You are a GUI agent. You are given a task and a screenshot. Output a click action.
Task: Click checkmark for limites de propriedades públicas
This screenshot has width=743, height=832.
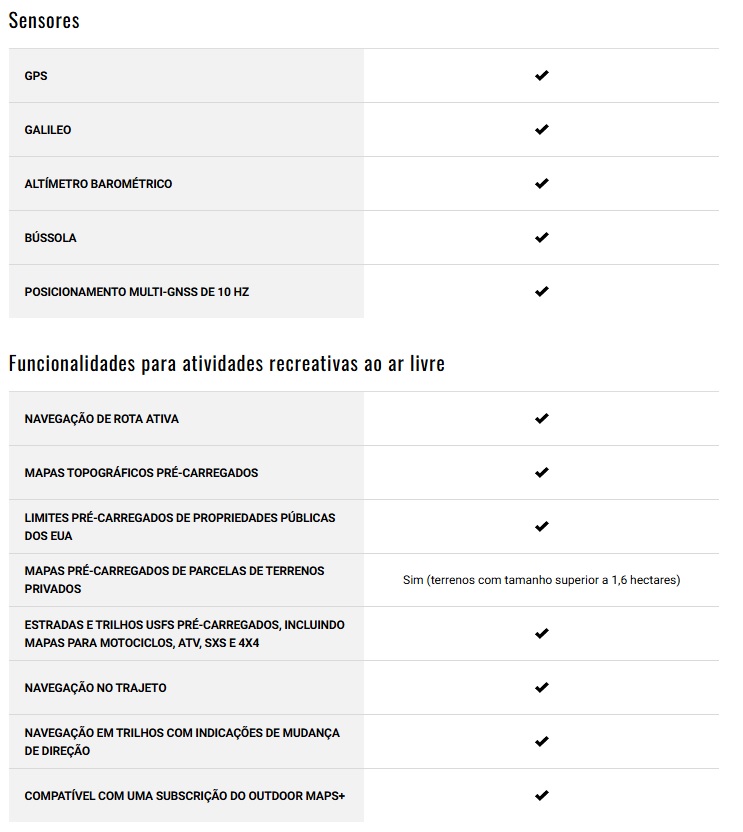(541, 526)
